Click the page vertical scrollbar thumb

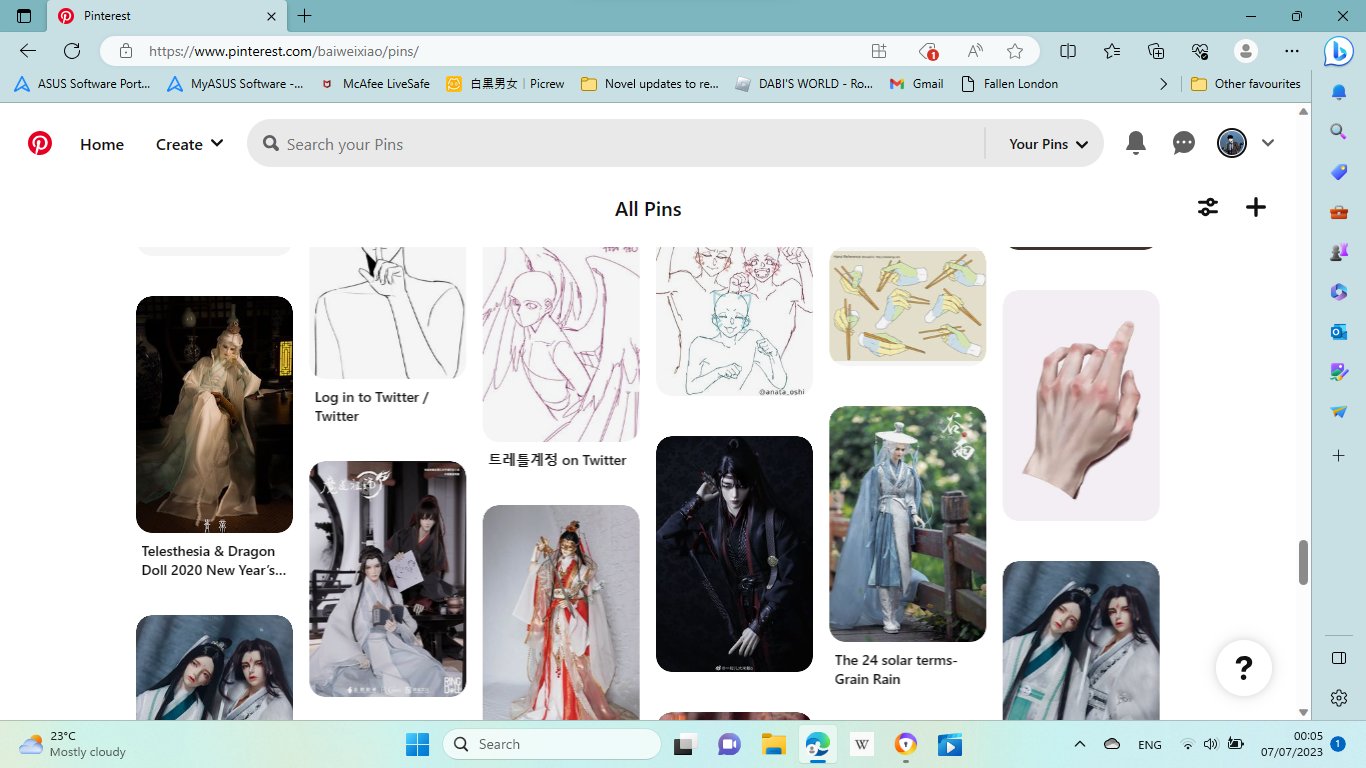point(1303,562)
